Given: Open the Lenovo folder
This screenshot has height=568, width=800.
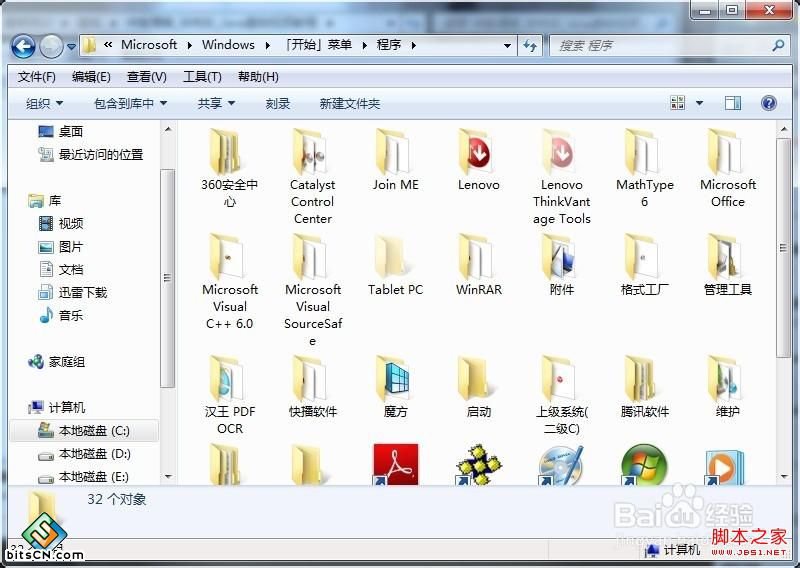Looking at the screenshot, I should click(x=478, y=160).
